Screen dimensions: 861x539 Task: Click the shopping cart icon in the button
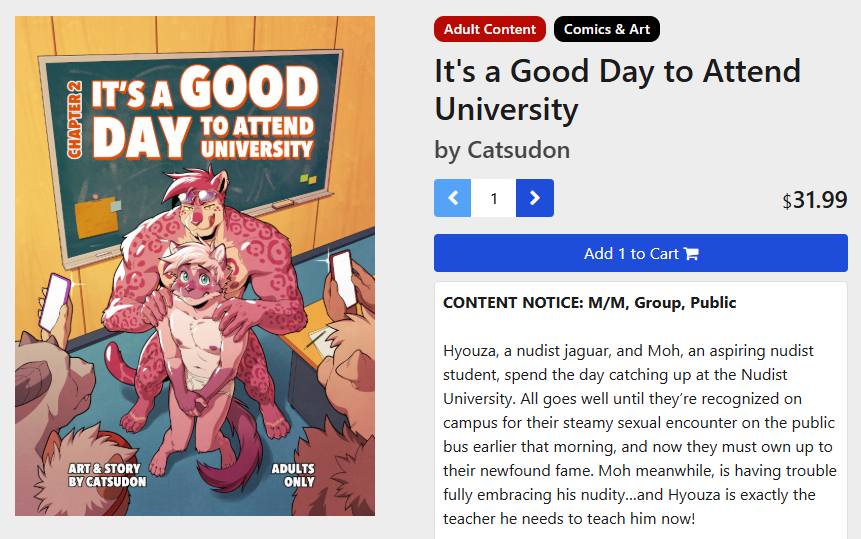coord(690,254)
